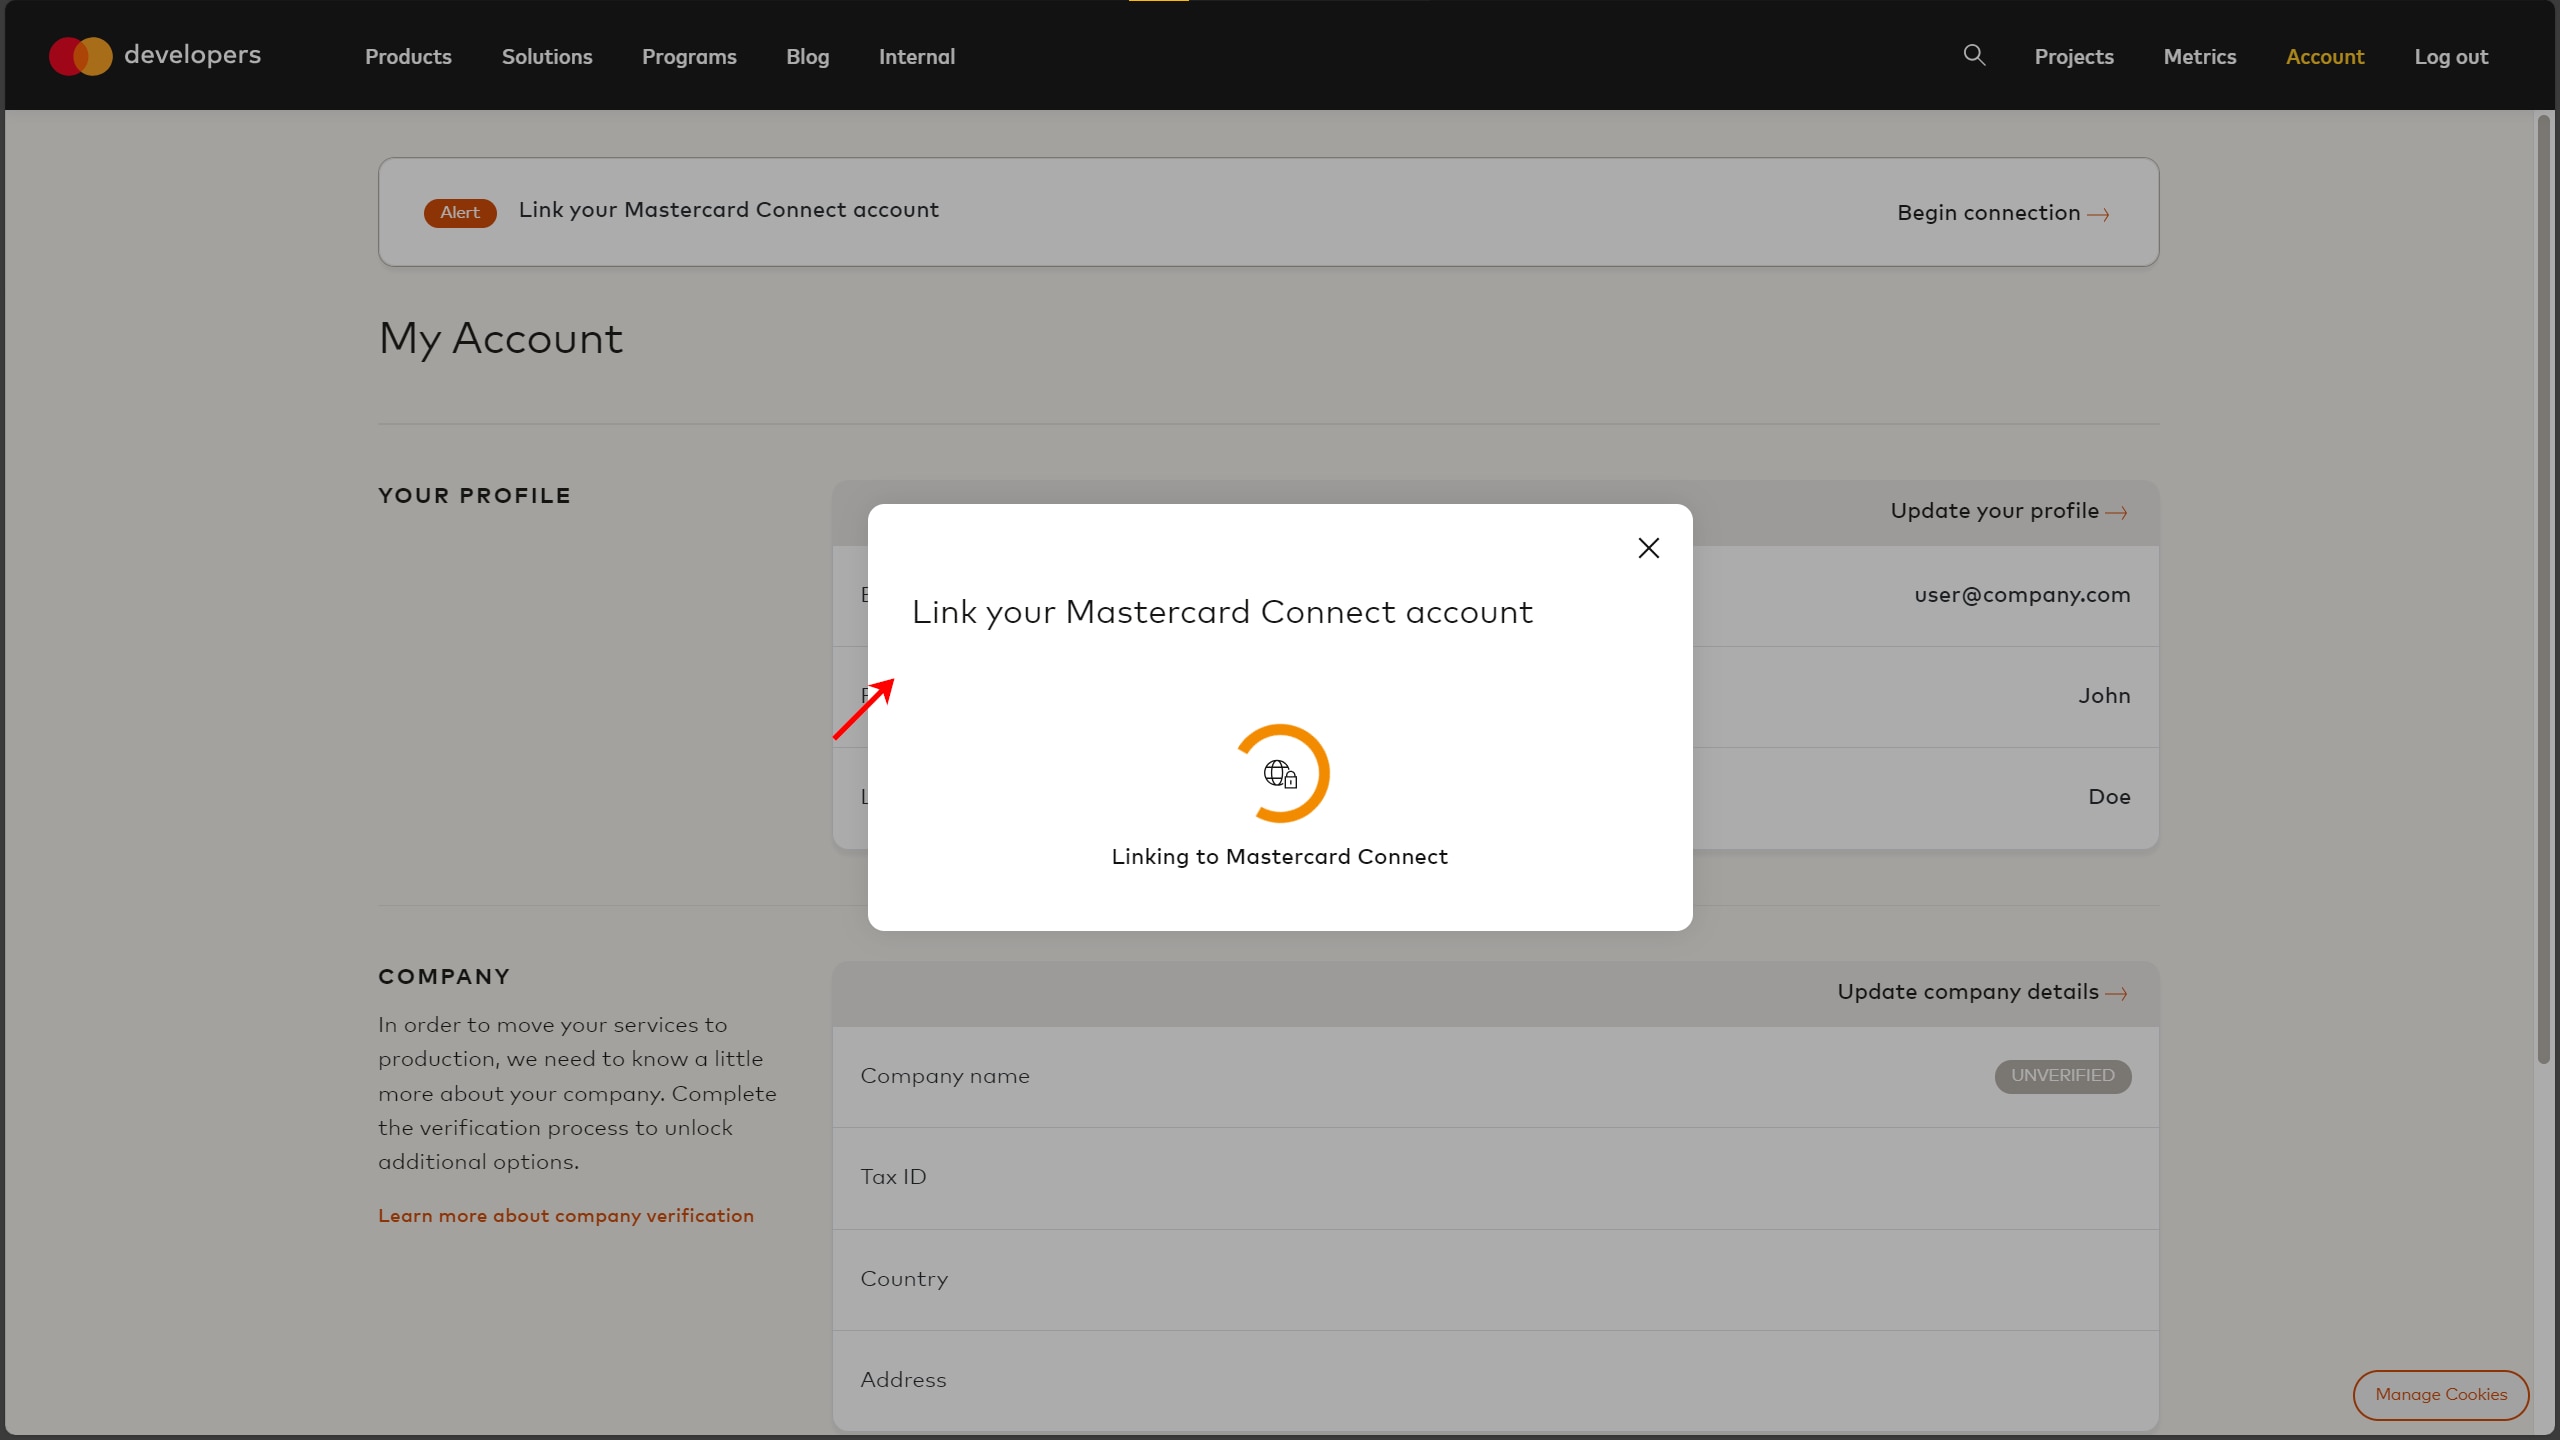Open the Internal nav item

(916, 57)
